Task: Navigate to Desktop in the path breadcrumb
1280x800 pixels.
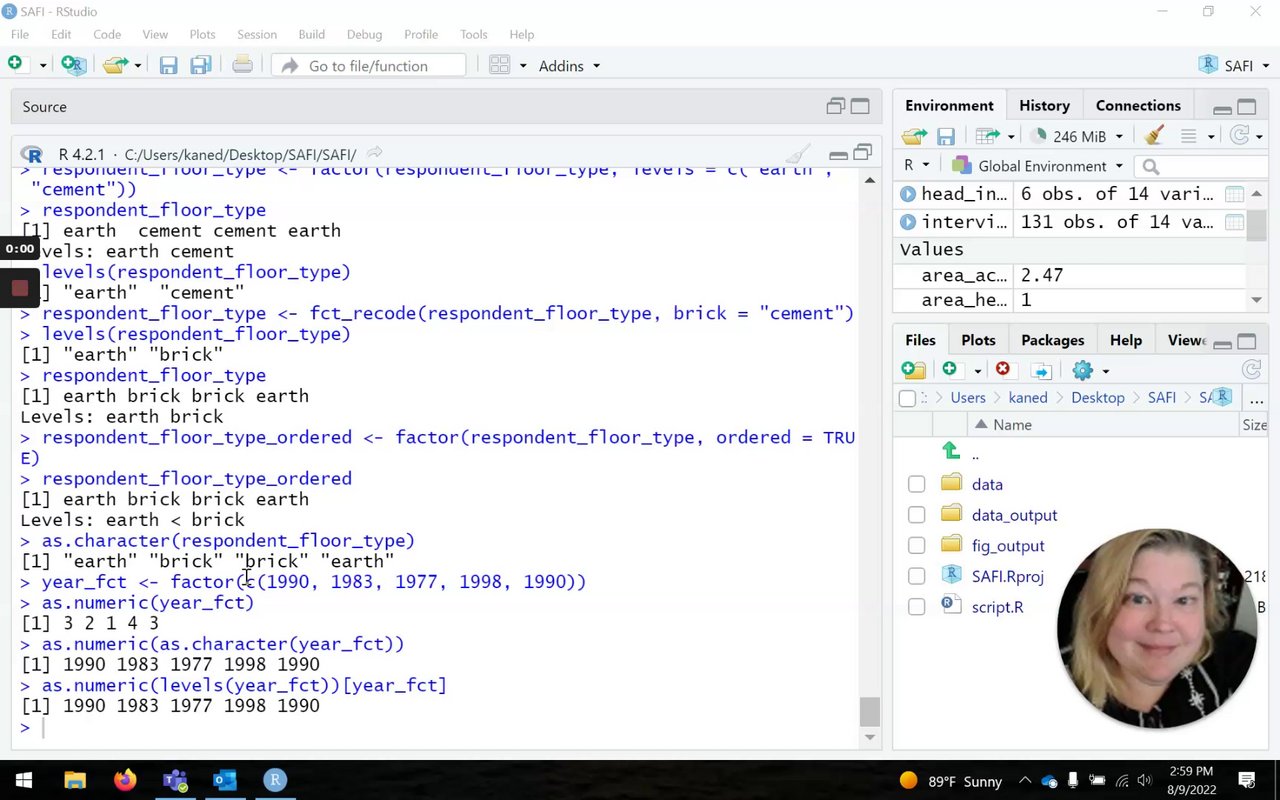Action: (1097, 398)
